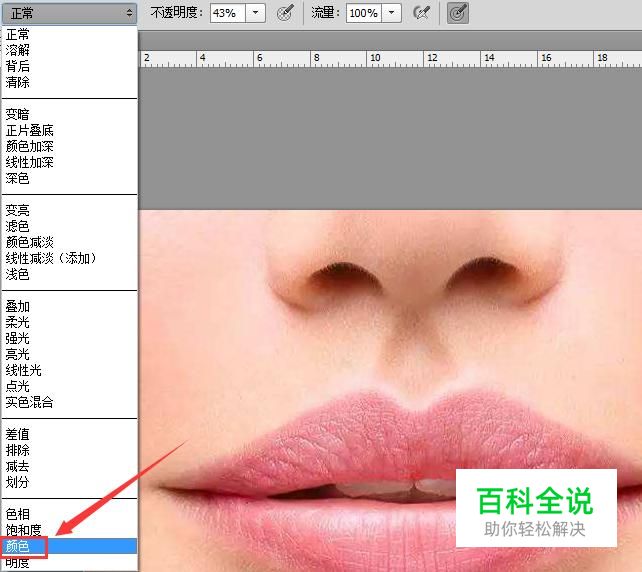642x572 pixels.
Task: Select 变亮 blend mode
Action: (69, 210)
